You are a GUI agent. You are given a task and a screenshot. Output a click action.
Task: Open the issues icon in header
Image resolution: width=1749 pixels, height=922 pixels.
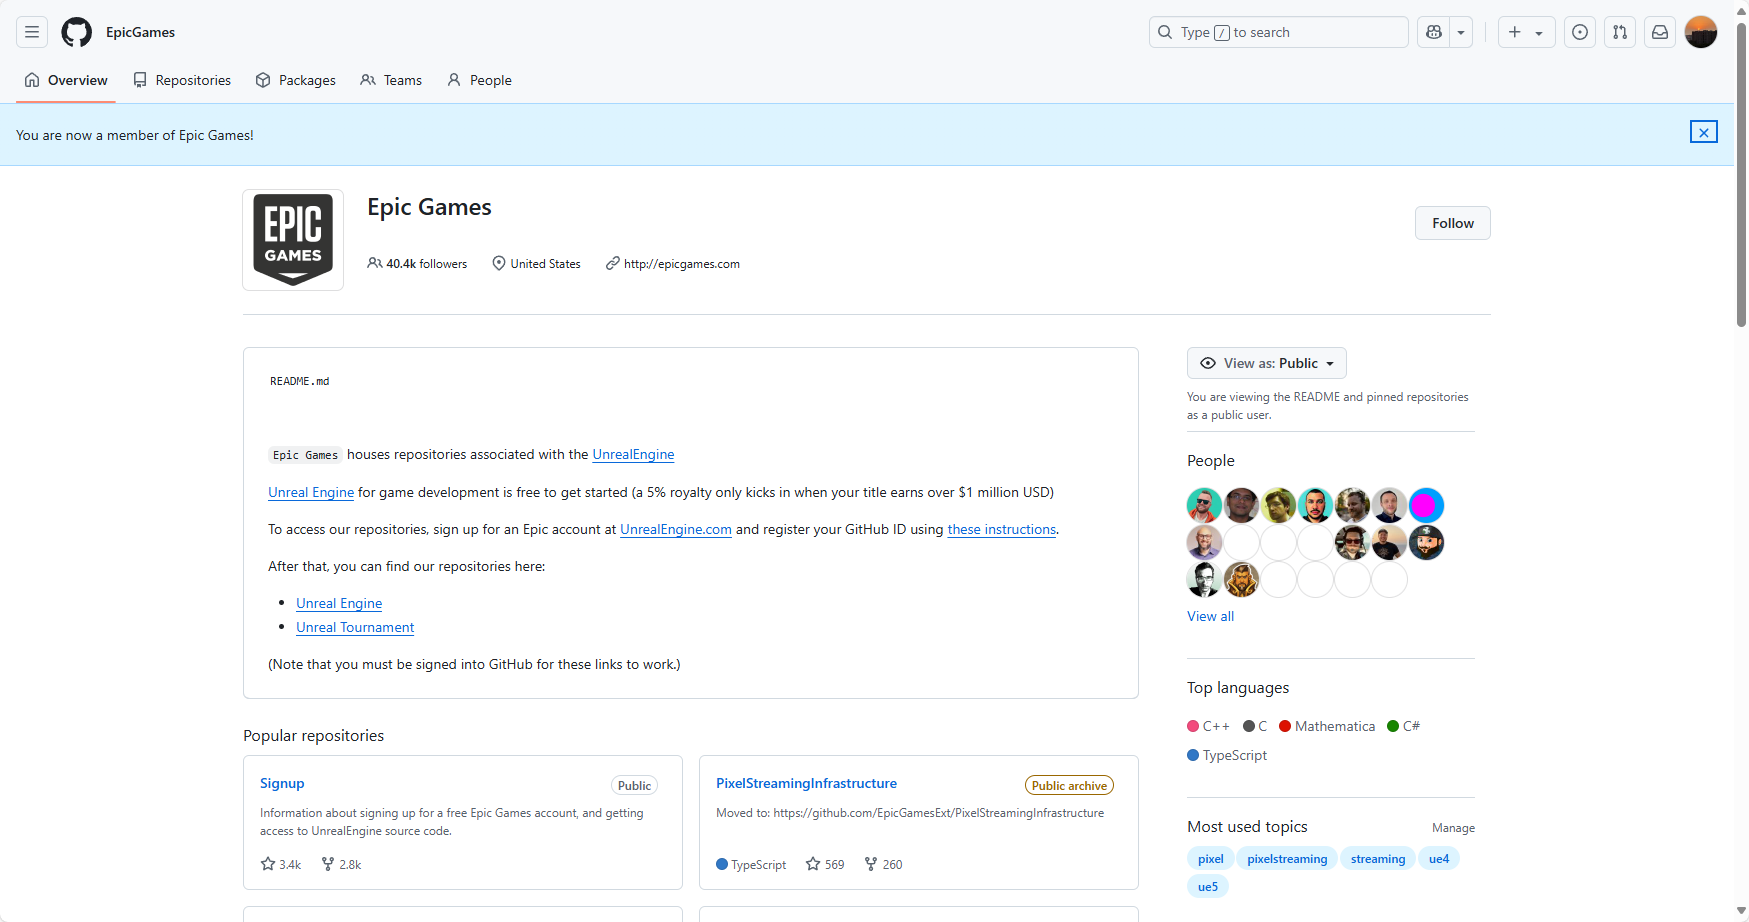pos(1580,32)
